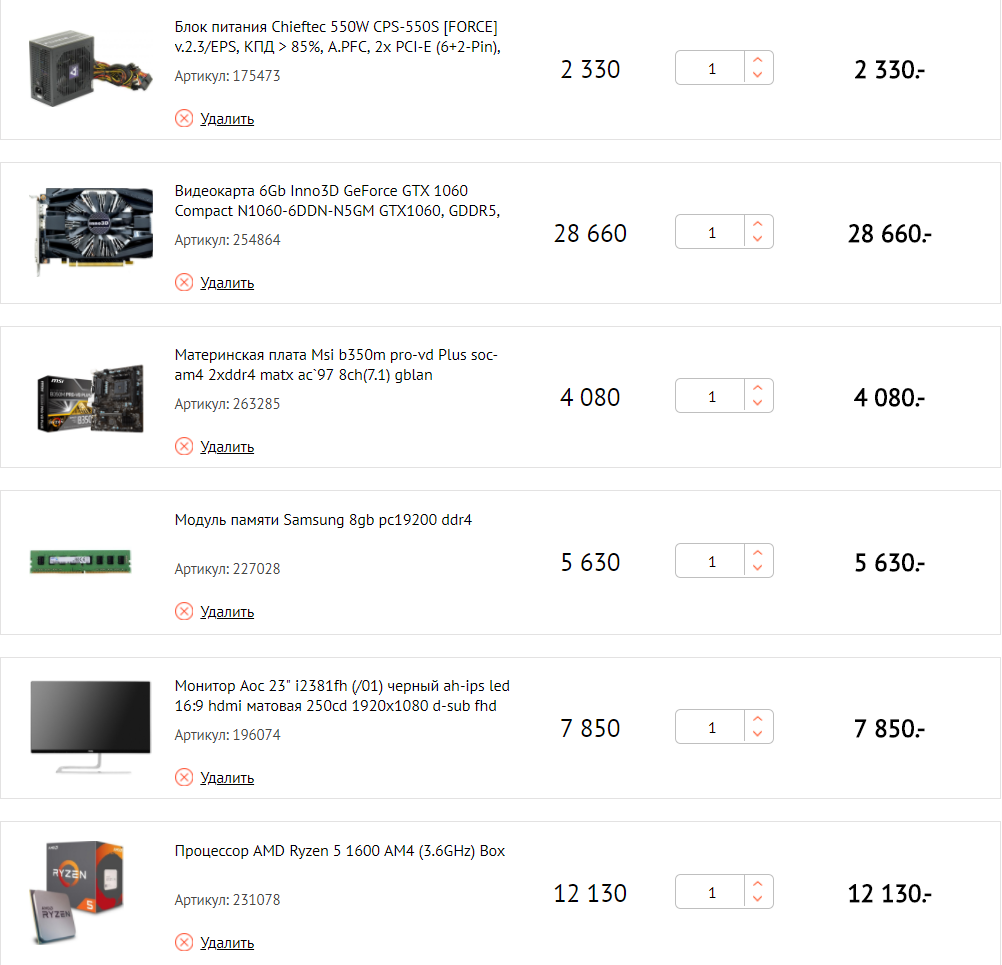Increase quantity of GeForce GTX 1060 video card
Image resolution: width=1002 pixels, height=965 pixels.
point(758,224)
